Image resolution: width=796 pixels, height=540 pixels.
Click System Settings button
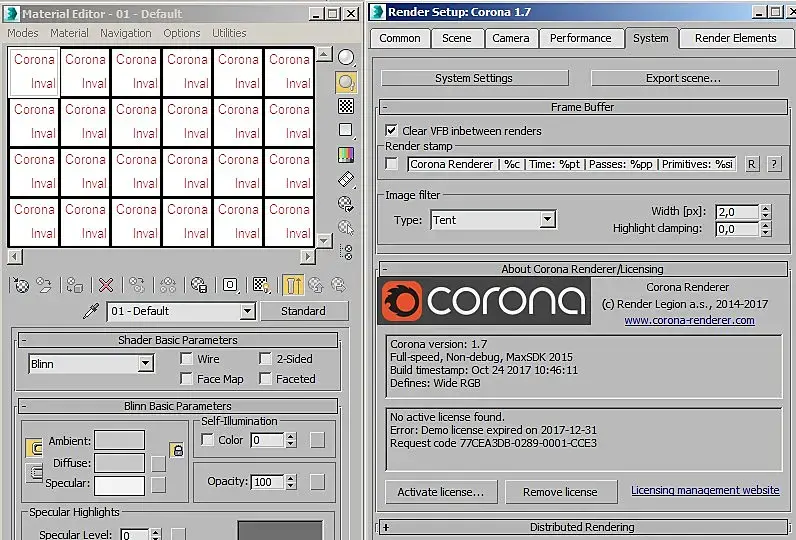(474, 78)
